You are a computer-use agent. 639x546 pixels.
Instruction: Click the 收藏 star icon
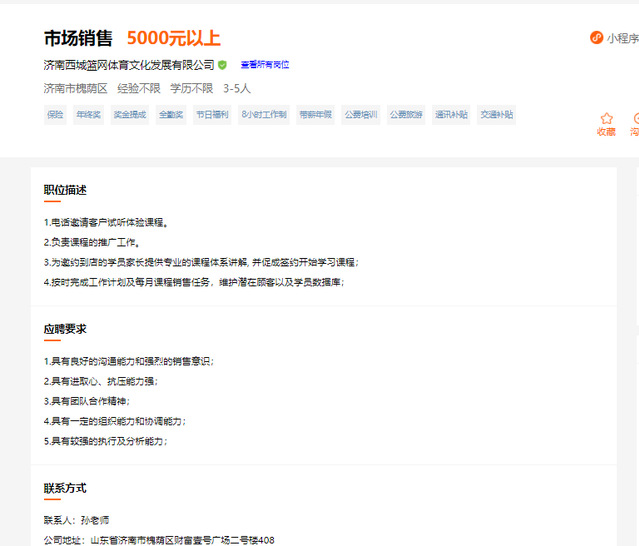pyautogui.click(x=606, y=118)
